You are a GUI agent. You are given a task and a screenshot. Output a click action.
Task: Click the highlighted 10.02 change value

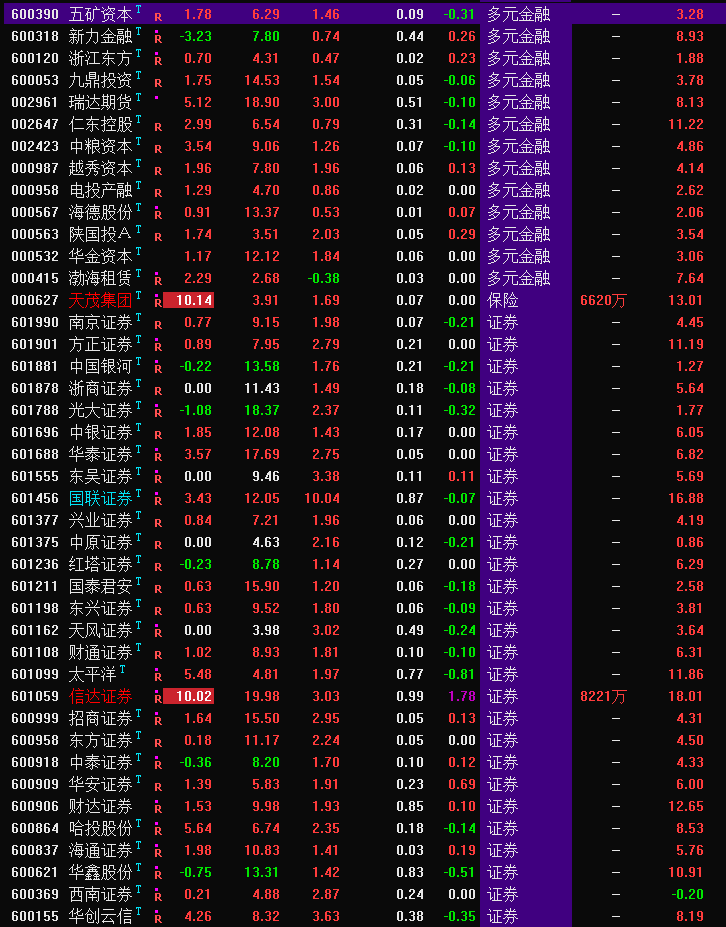pos(189,696)
